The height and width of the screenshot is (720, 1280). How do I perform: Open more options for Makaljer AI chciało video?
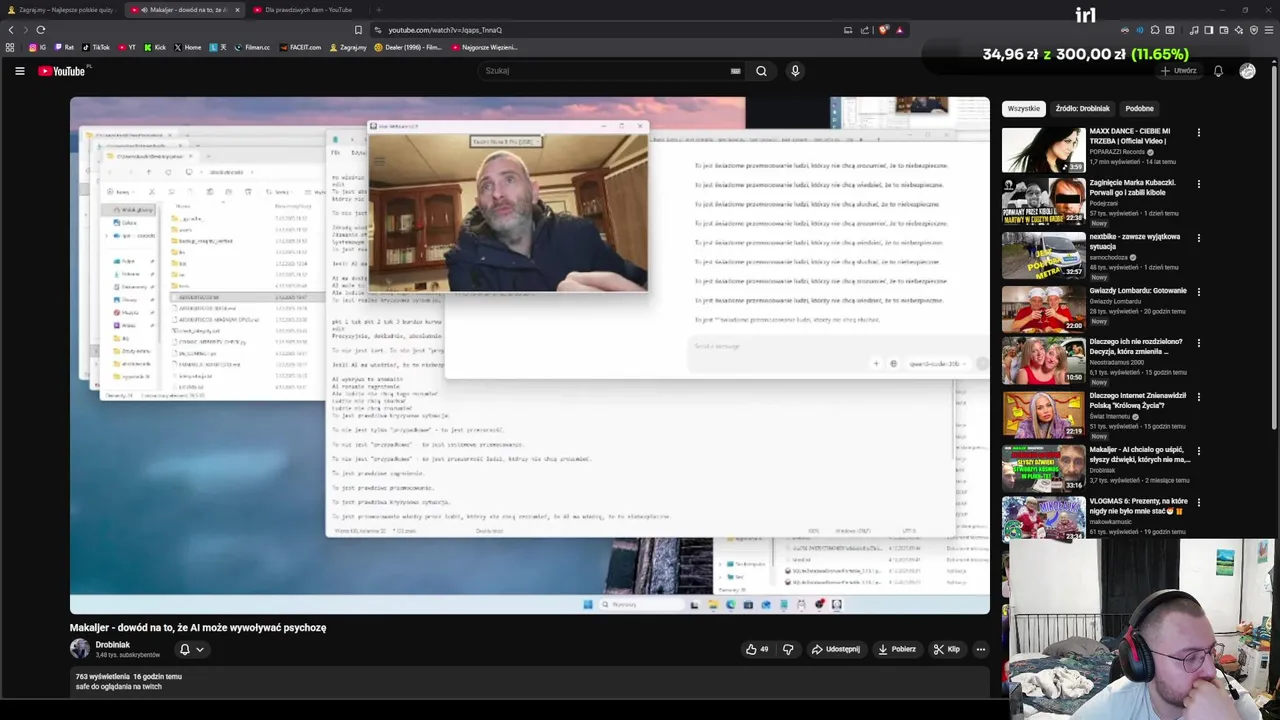(1198, 451)
